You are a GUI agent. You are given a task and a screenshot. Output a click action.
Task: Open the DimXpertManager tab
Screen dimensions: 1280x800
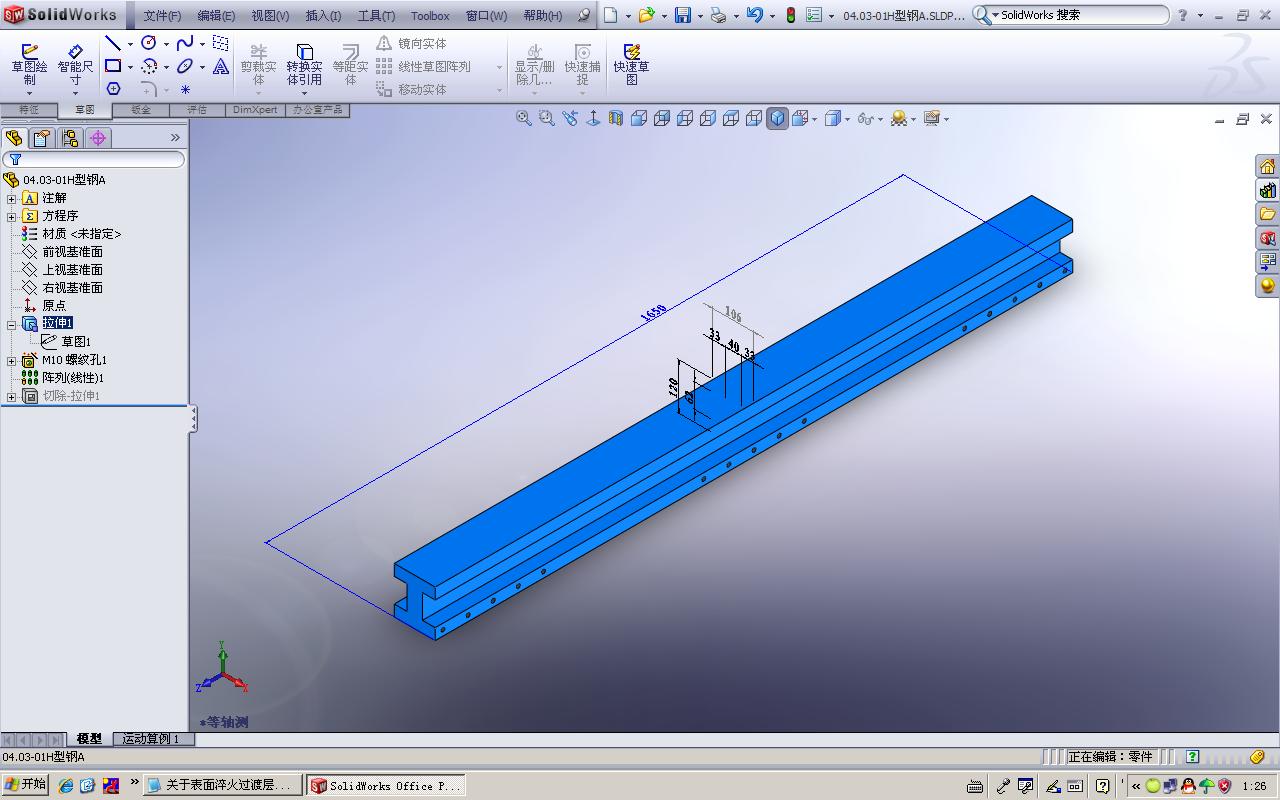(x=98, y=138)
